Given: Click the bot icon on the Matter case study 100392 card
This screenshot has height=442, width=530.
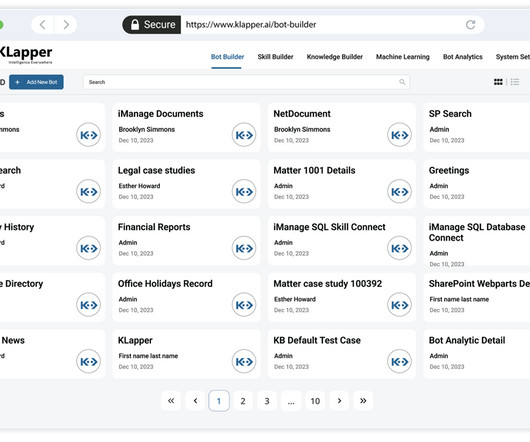Looking at the screenshot, I should click(399, 305).
